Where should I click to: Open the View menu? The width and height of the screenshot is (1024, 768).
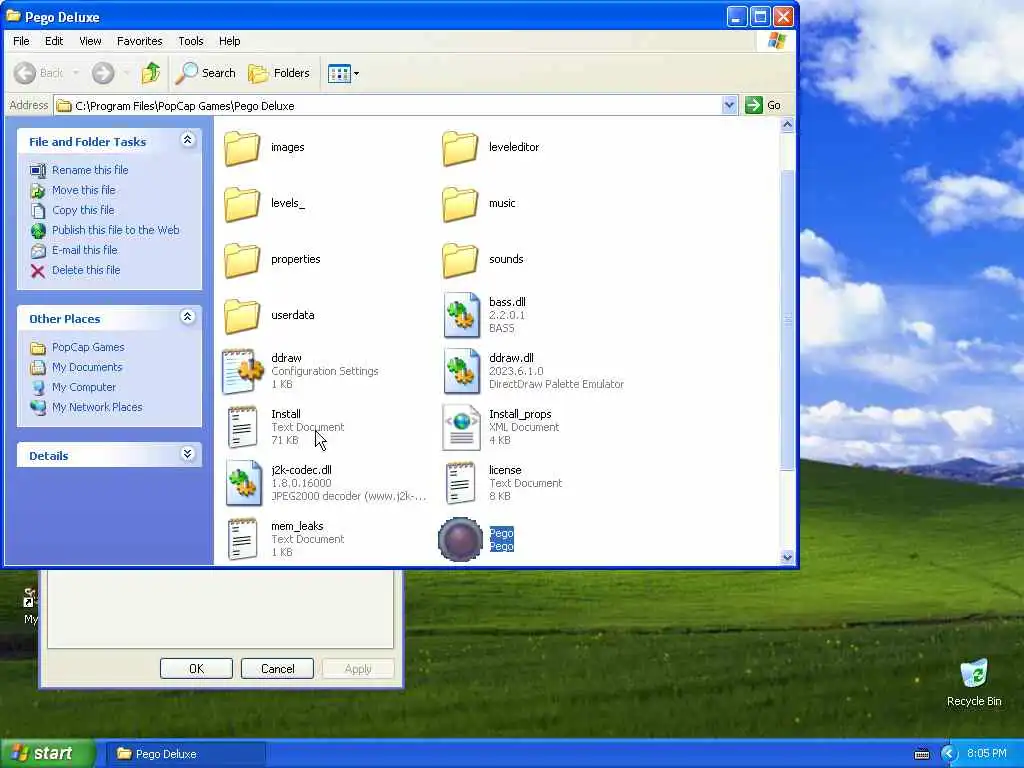point(90,41)
